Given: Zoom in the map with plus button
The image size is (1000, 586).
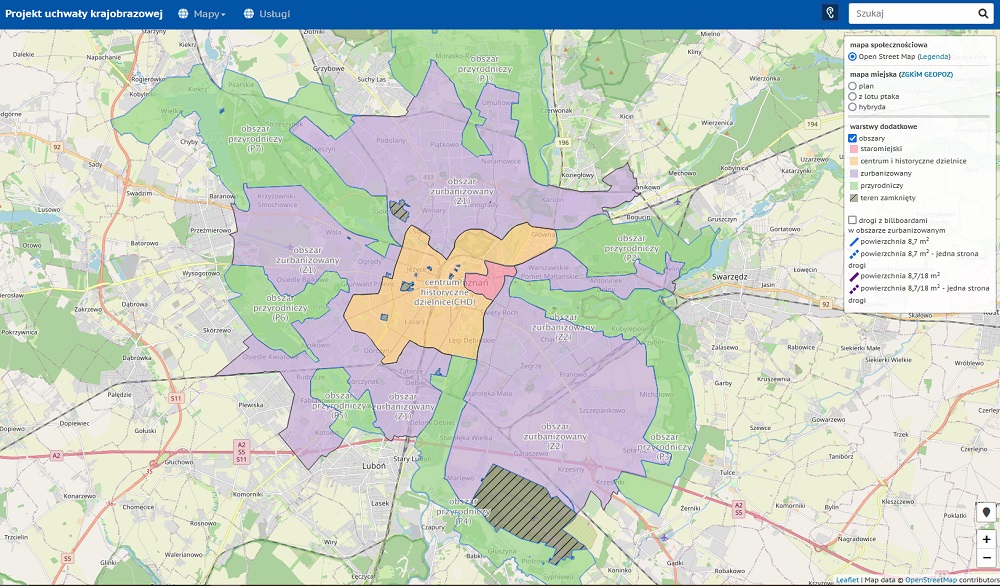Looking at the screenshot, I should pos(986,539).
